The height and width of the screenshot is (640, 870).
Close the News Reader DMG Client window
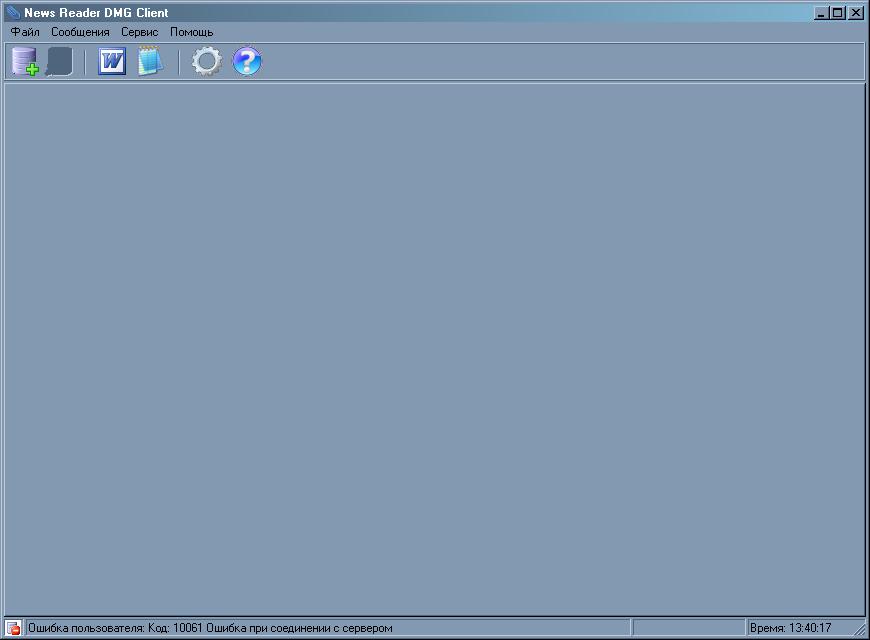point(856,13)
